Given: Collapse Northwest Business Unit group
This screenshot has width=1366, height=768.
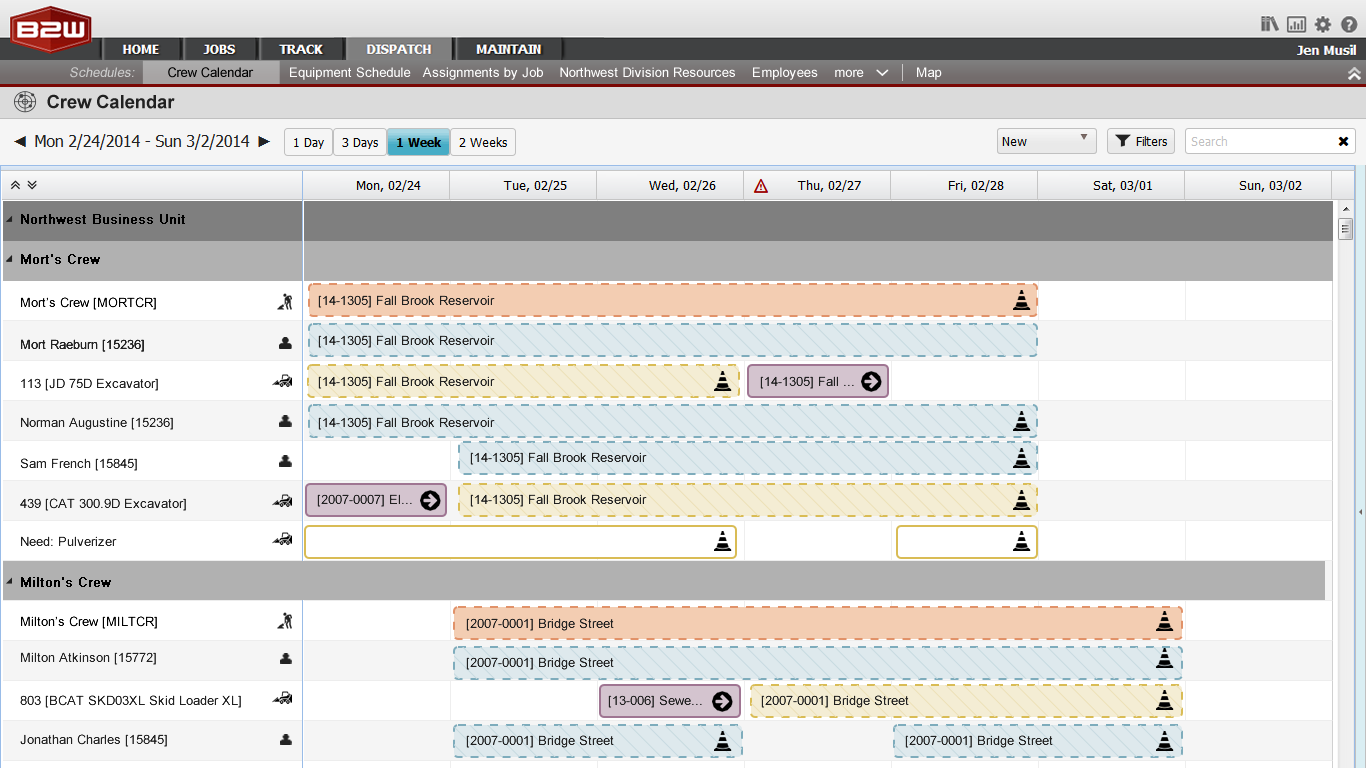Looking at the screenshot, I should click(x=9, y=219).
